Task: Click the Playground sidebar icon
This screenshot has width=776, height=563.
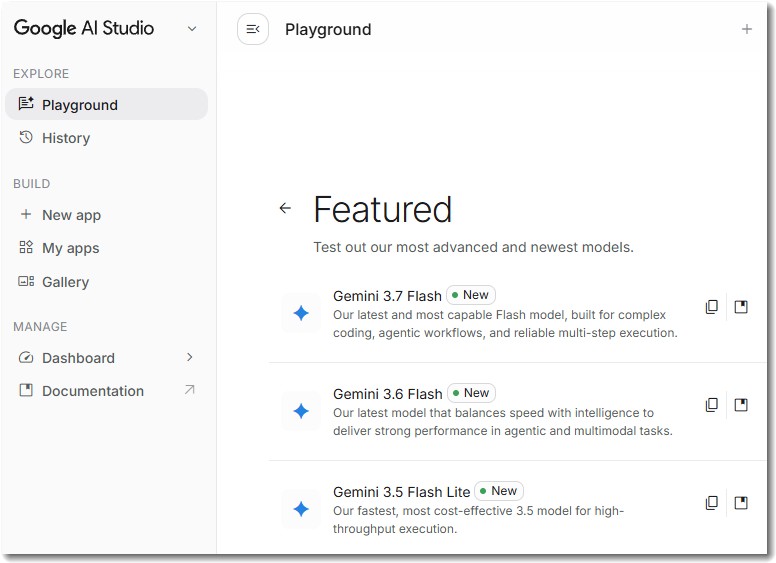Action: click(x=26, y=104)
